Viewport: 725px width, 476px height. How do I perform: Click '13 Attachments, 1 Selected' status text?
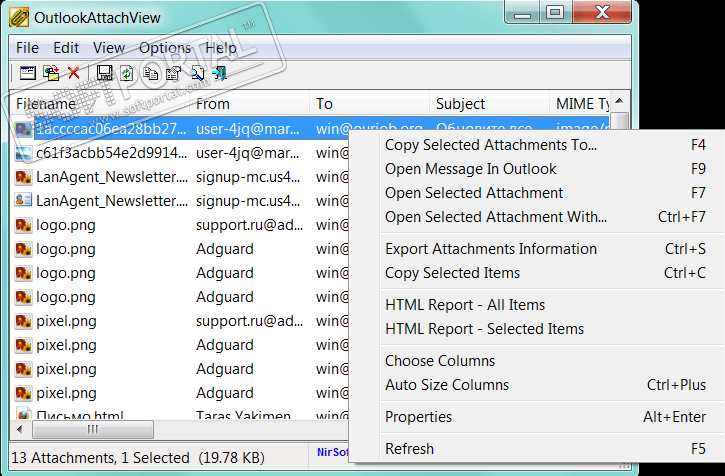click(x=100, y=457)
